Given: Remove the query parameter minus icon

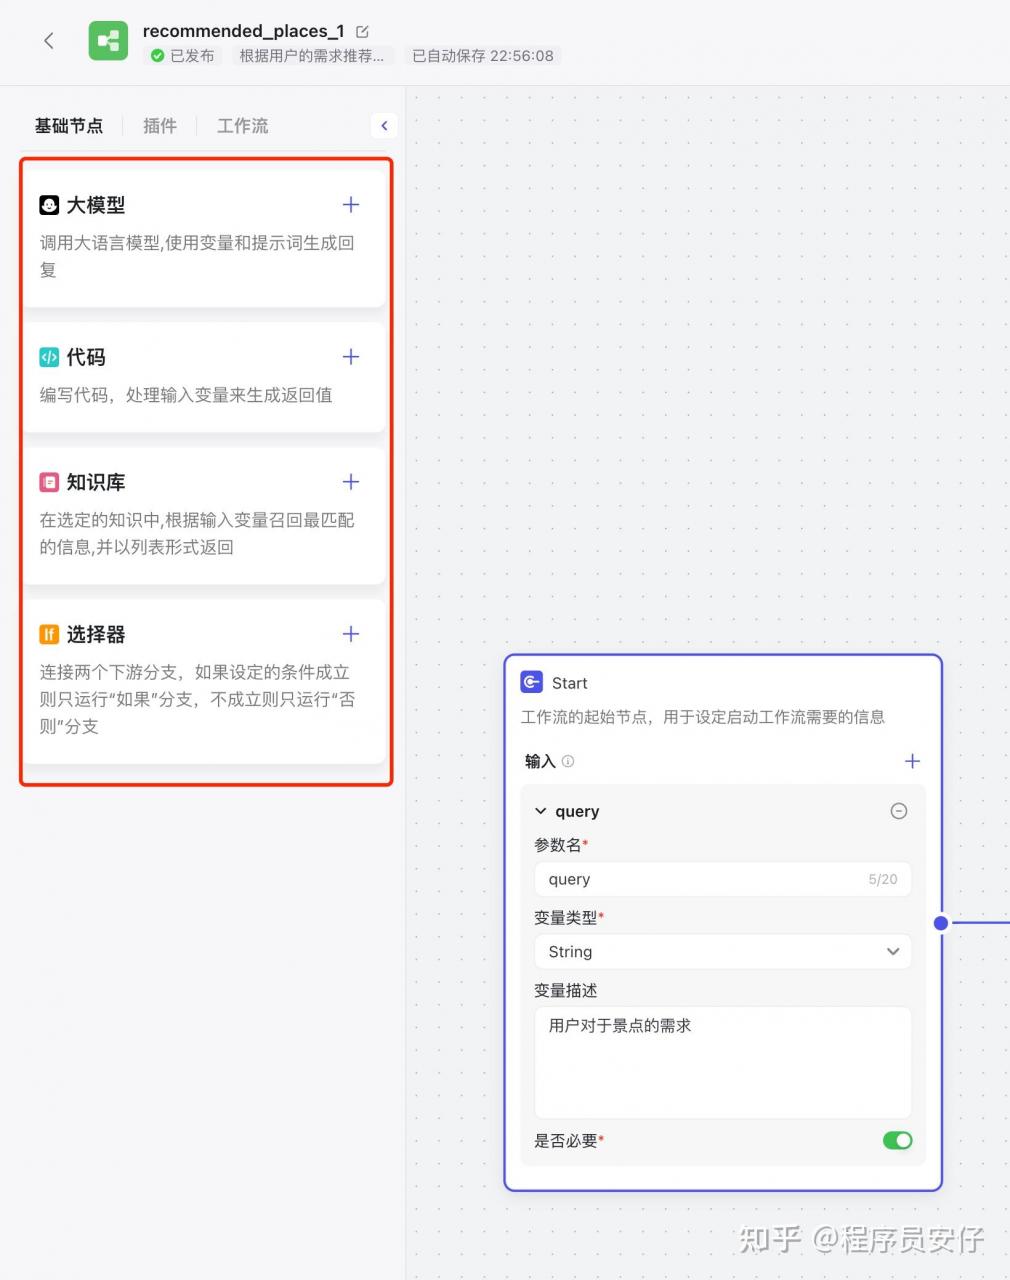Looking at the screenshot, I should click(899, 811).
